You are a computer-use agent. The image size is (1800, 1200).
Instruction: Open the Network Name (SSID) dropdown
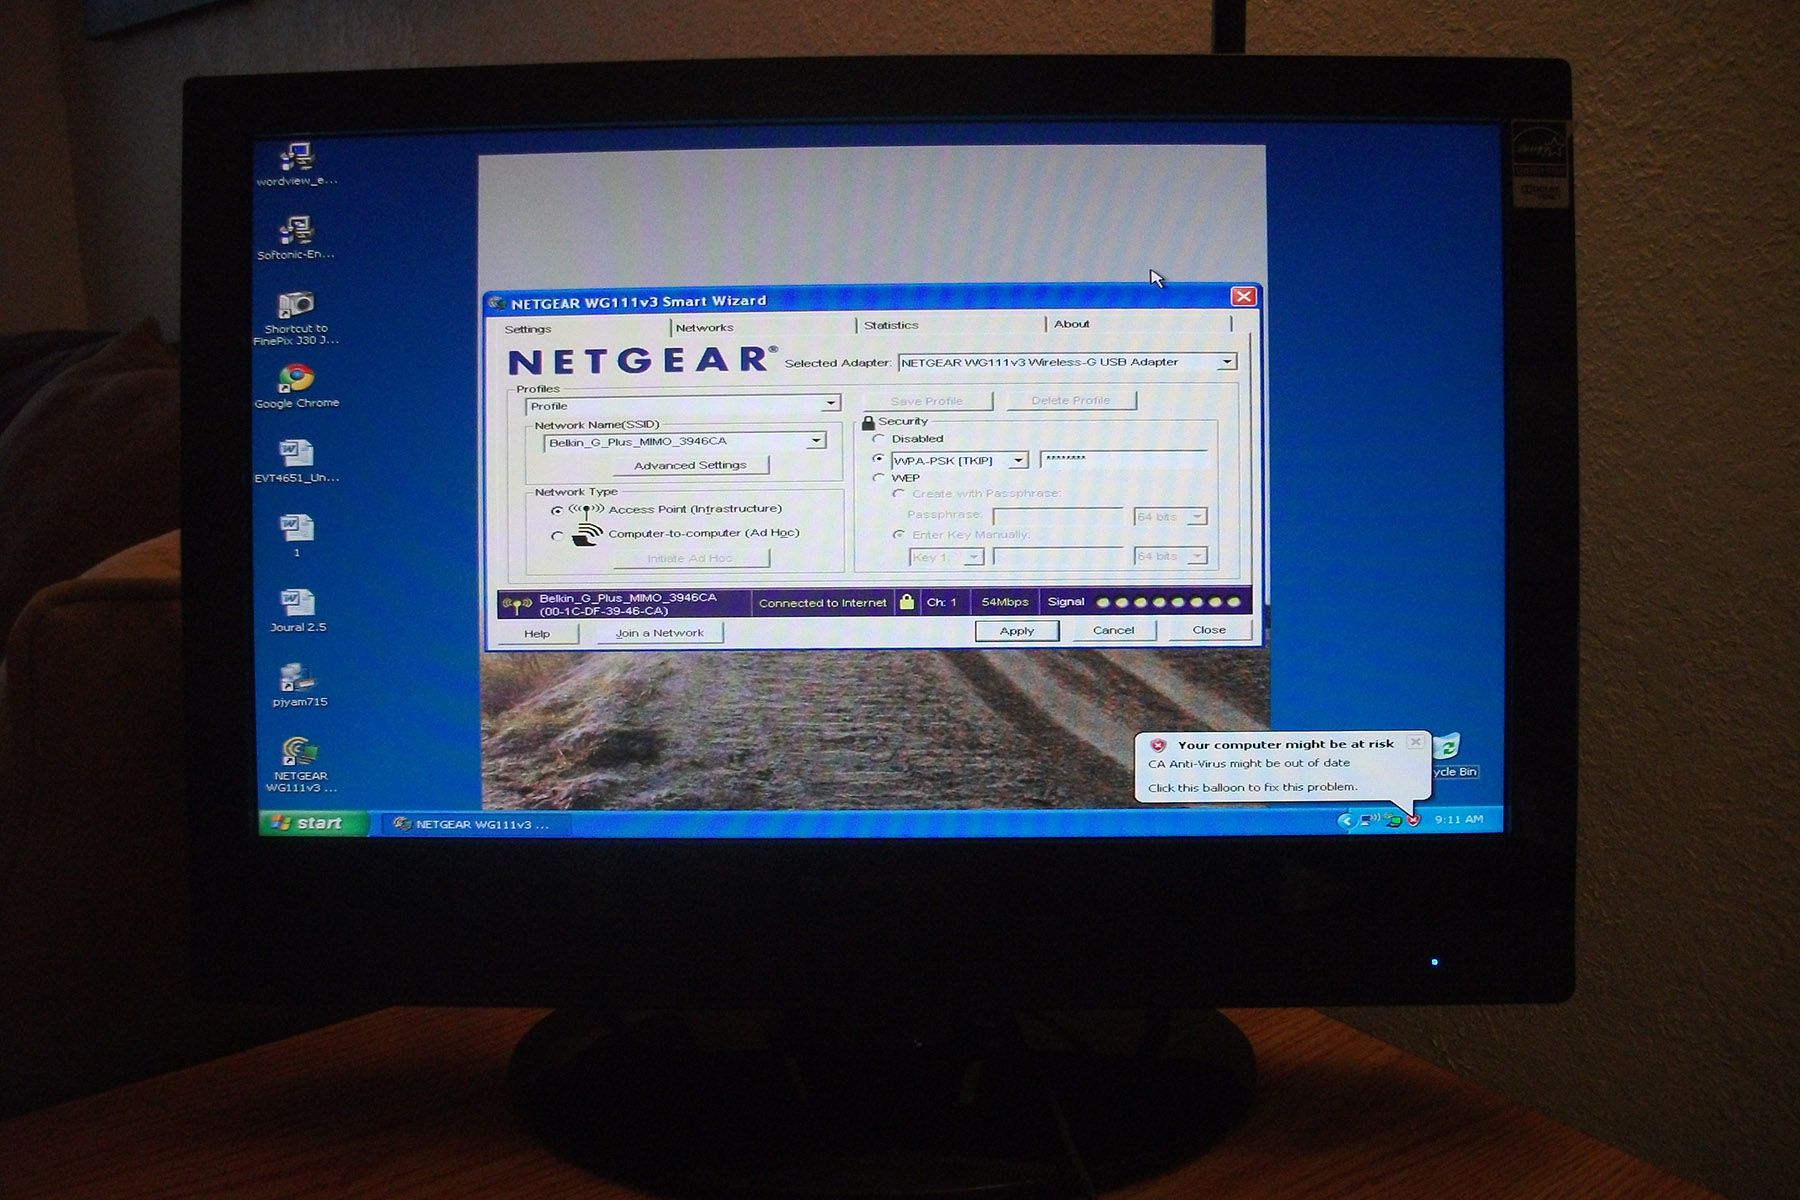(x=816, y=441)
